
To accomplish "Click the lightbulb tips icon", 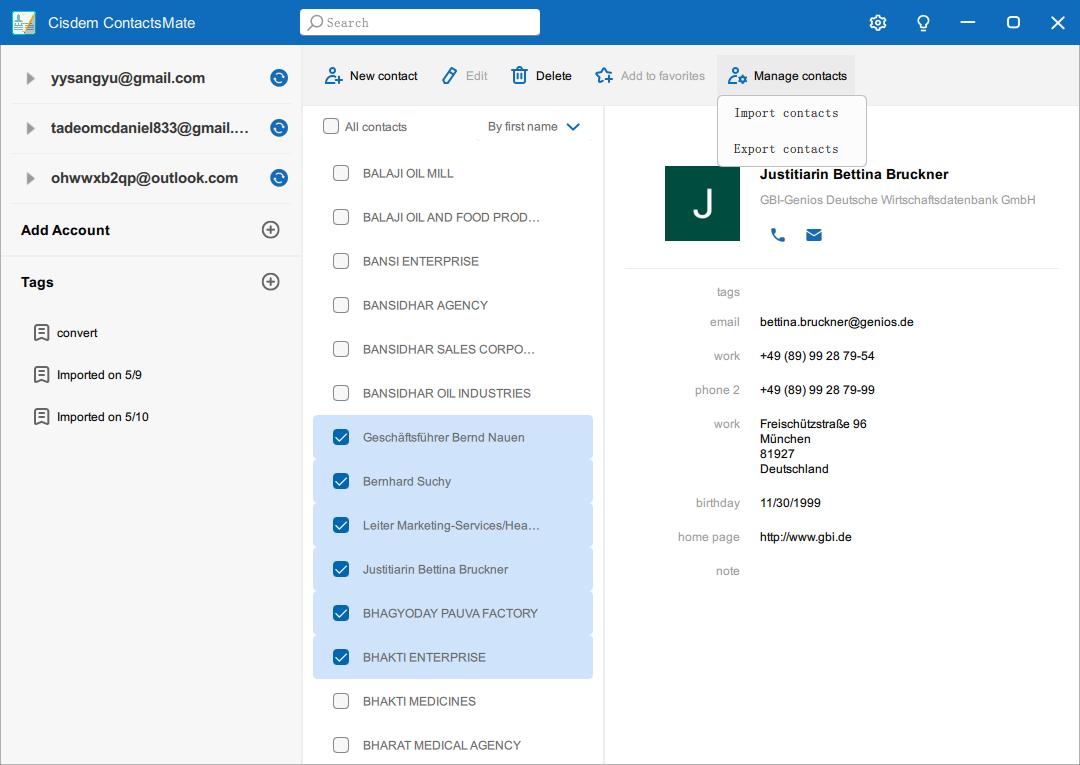I will tap(923, 22).
